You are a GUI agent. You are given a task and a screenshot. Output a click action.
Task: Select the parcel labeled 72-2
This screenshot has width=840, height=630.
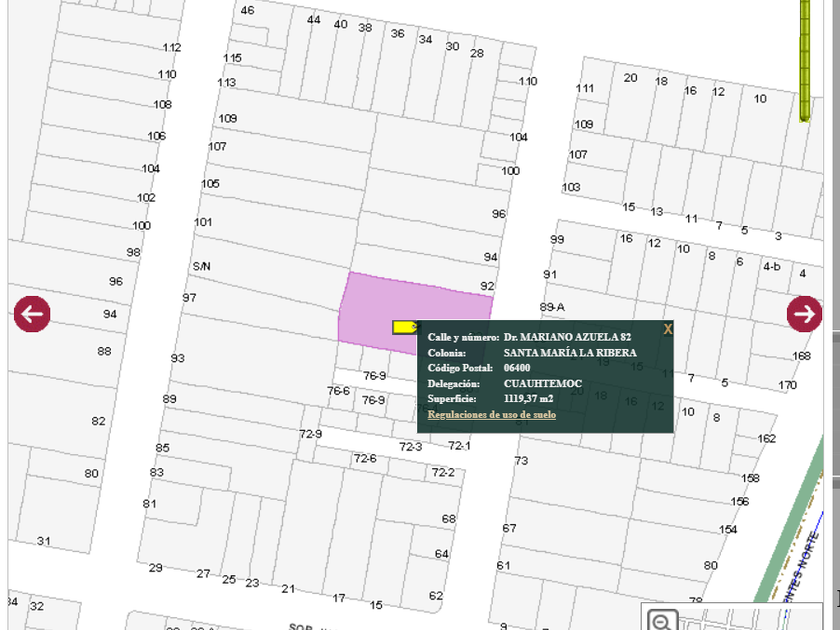443,472
